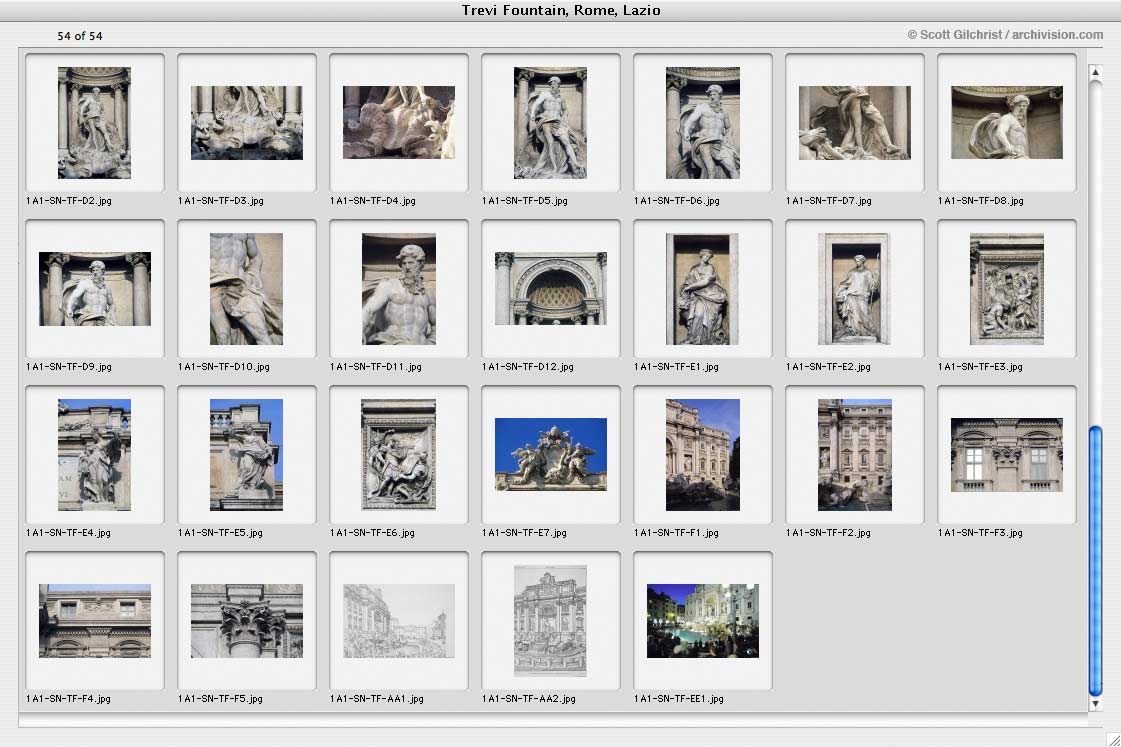Select thumbnail 1A1-SN-TF-E4.jpg
The image size is (1121, 747).
[94, 455]
